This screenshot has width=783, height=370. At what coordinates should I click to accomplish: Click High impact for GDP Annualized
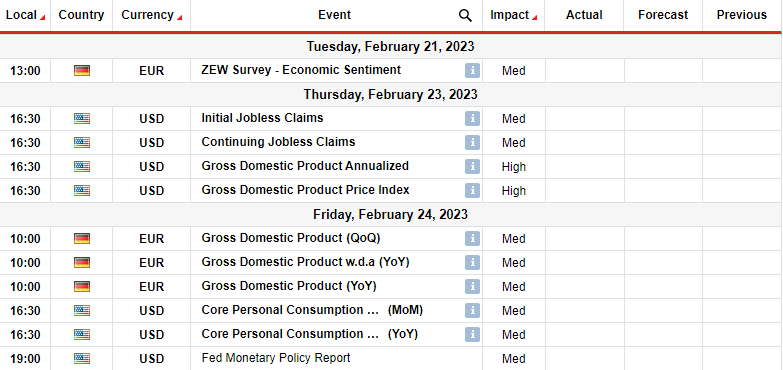[513, 167]
